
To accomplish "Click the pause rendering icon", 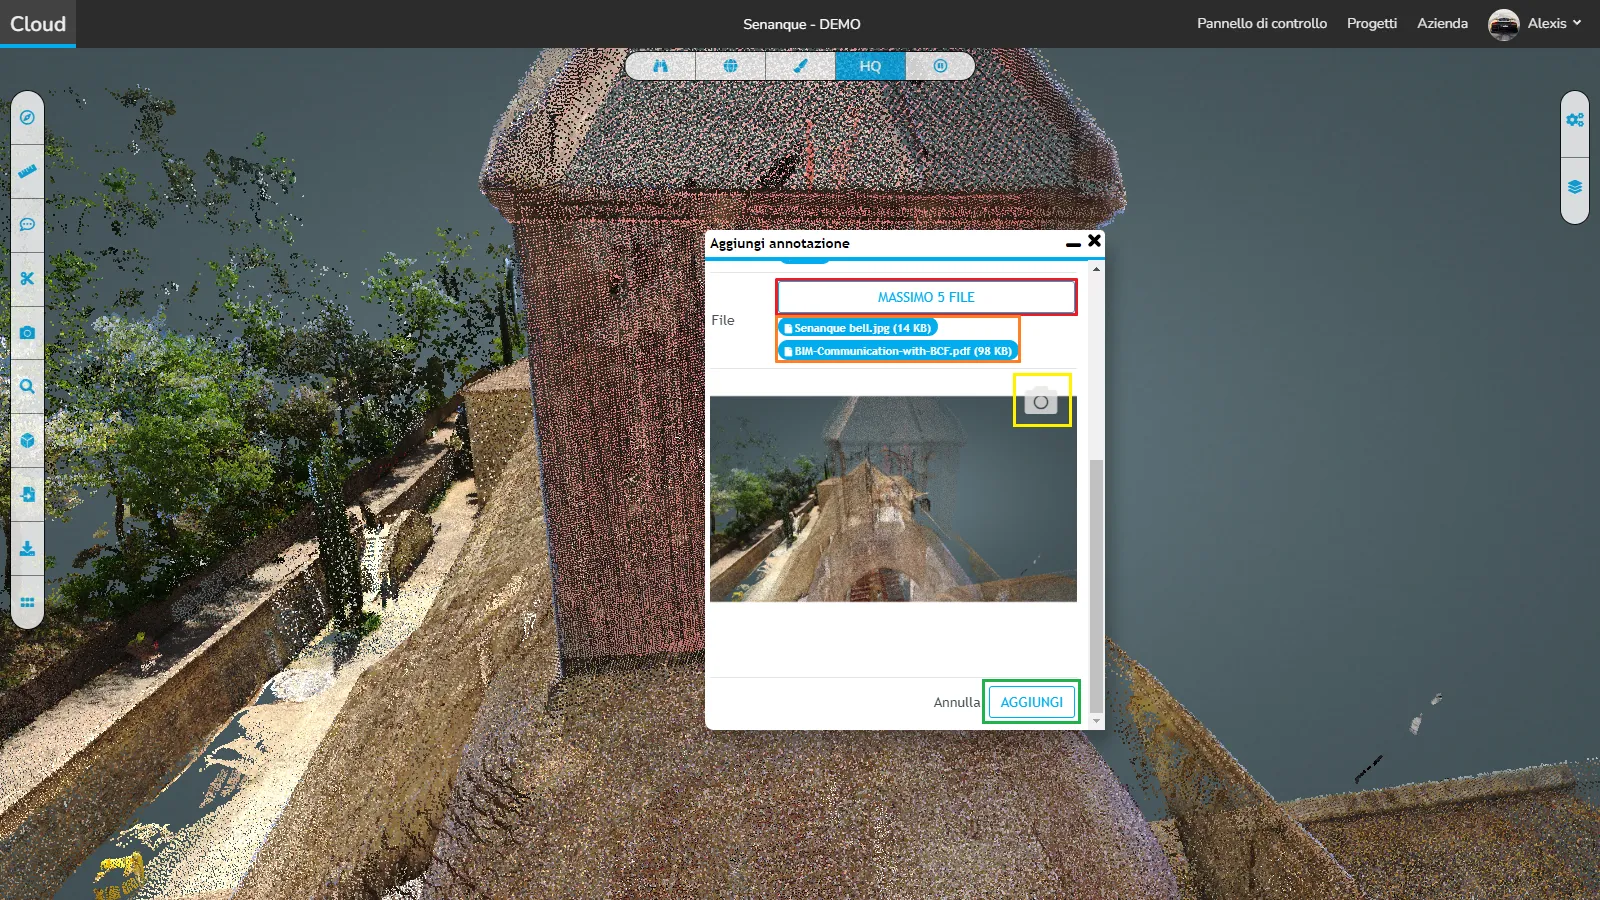I will [940, 66].
